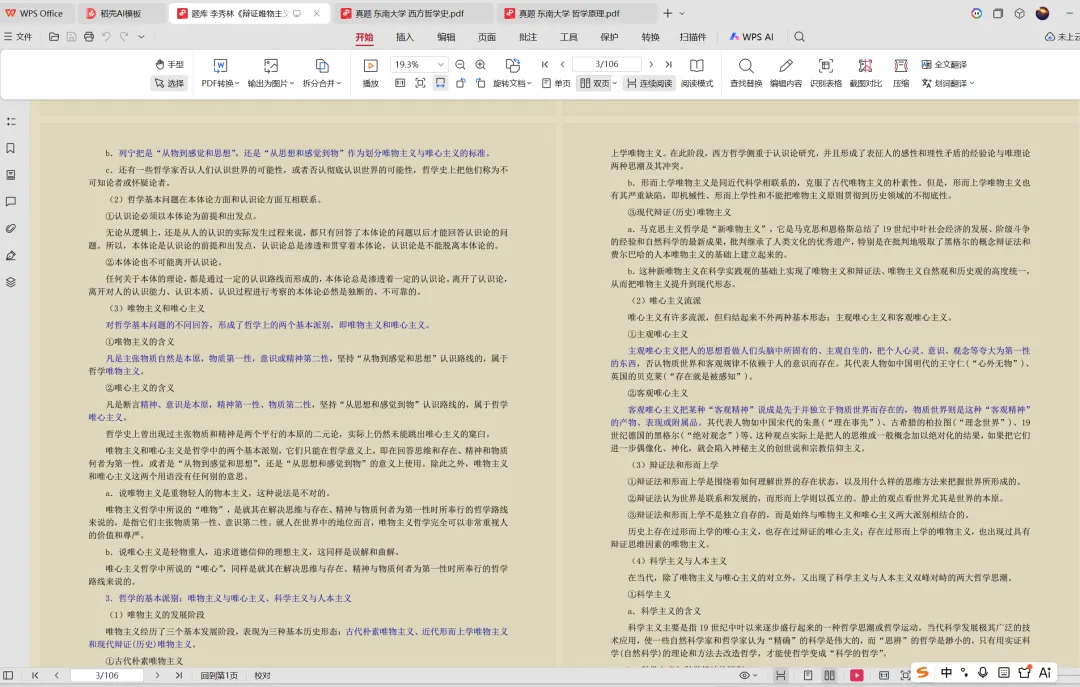The image size is (1080, 687).
Task: Switch to 工具 ribbon tab
Action: (x=569, y=37)
